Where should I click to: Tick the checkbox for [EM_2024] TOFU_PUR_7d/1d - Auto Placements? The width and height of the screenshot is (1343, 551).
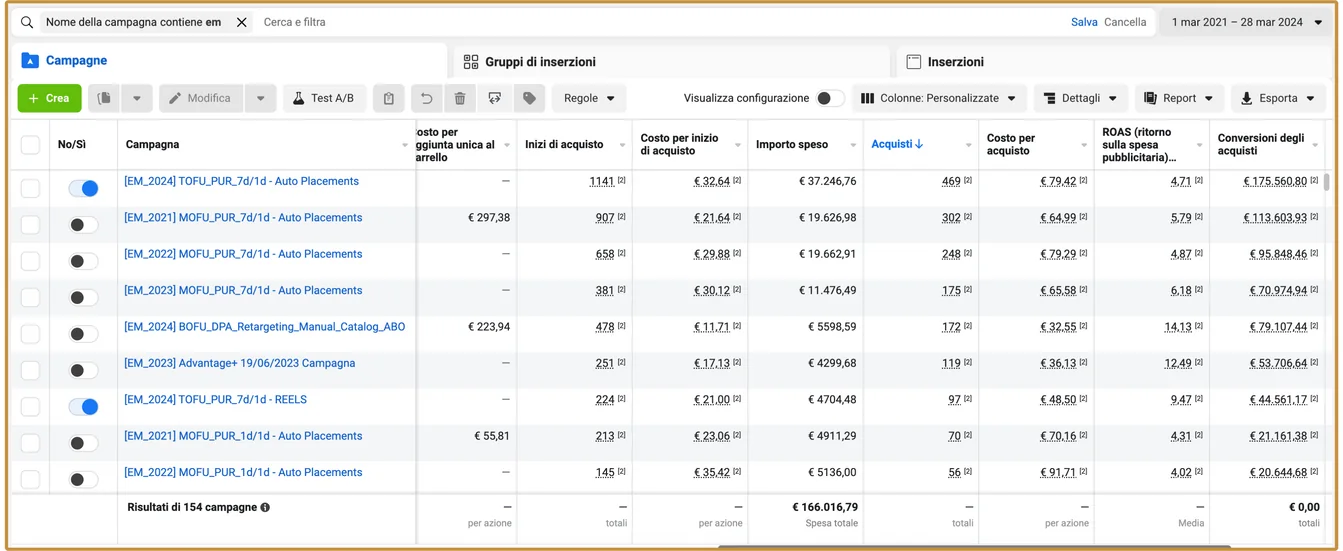click(30, 188)
